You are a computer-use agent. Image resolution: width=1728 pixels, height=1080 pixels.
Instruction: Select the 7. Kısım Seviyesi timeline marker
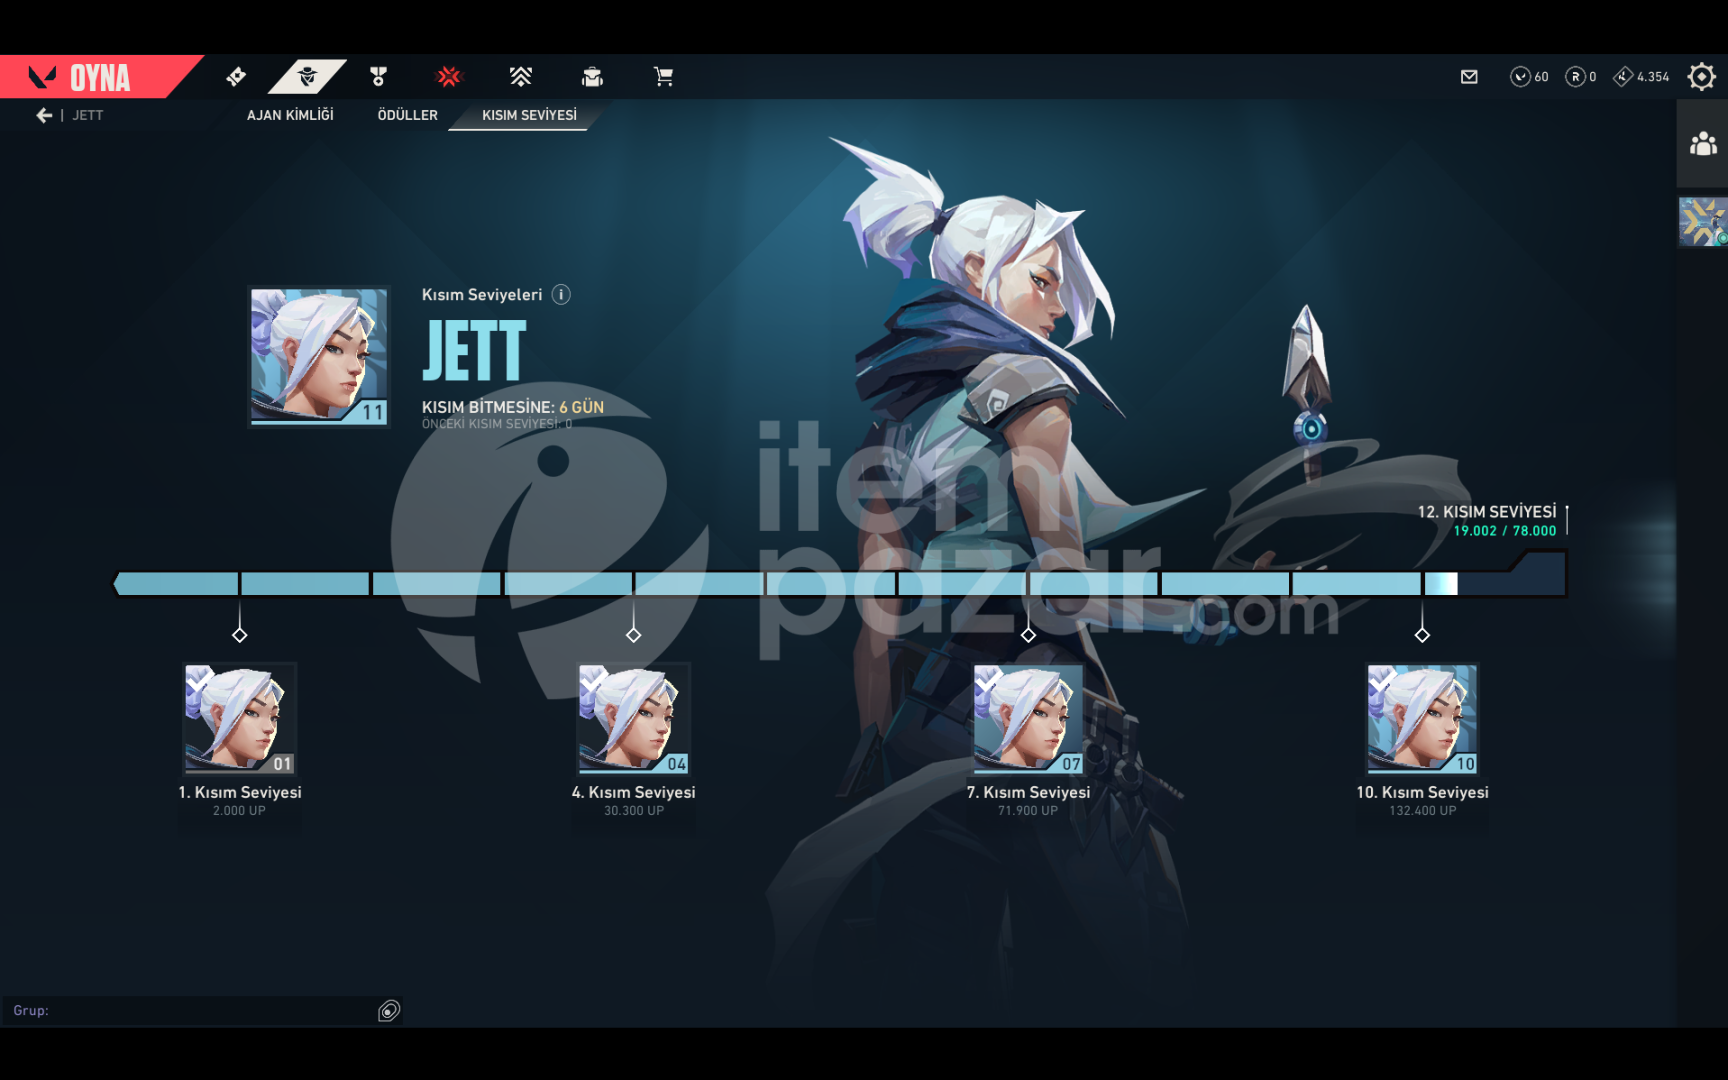pos(1028,635)
